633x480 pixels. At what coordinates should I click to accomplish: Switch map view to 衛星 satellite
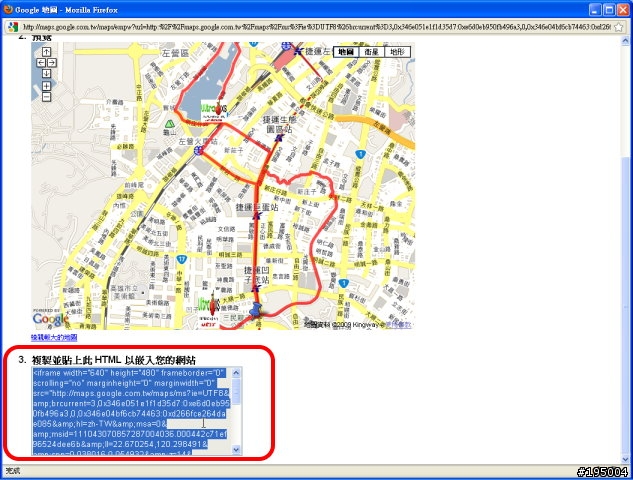371,52
